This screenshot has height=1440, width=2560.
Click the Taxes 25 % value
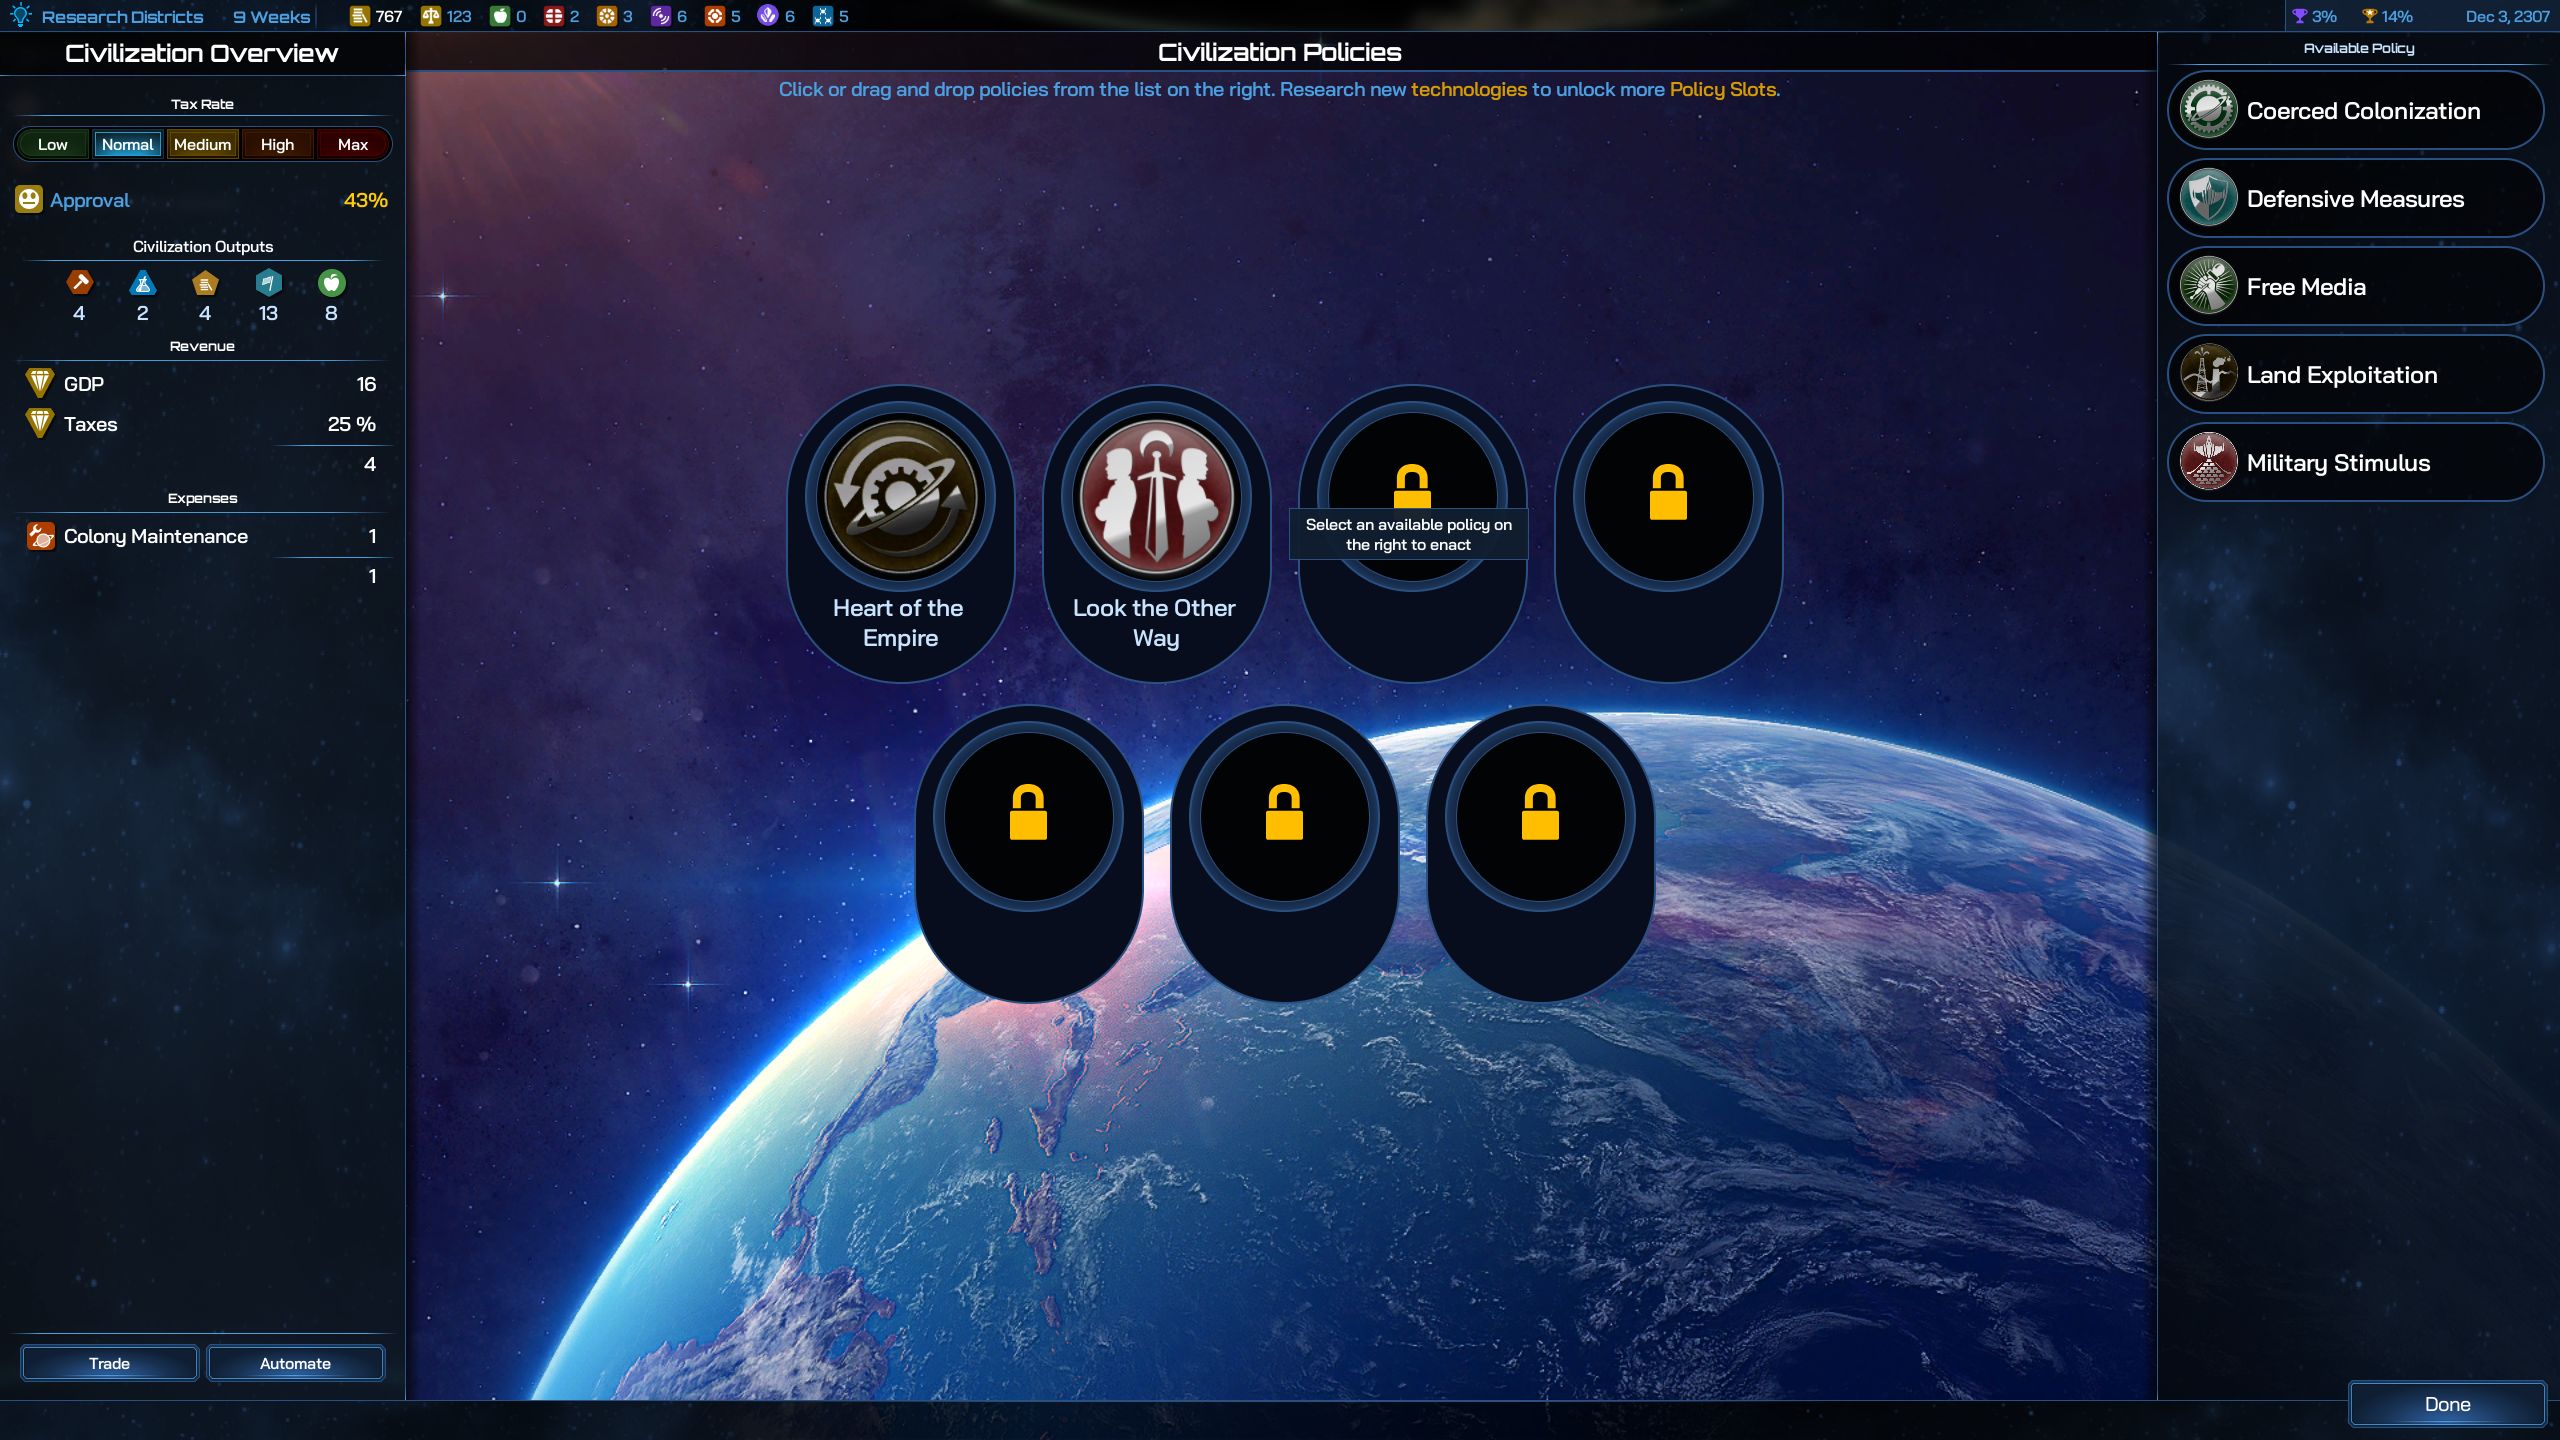351,424
